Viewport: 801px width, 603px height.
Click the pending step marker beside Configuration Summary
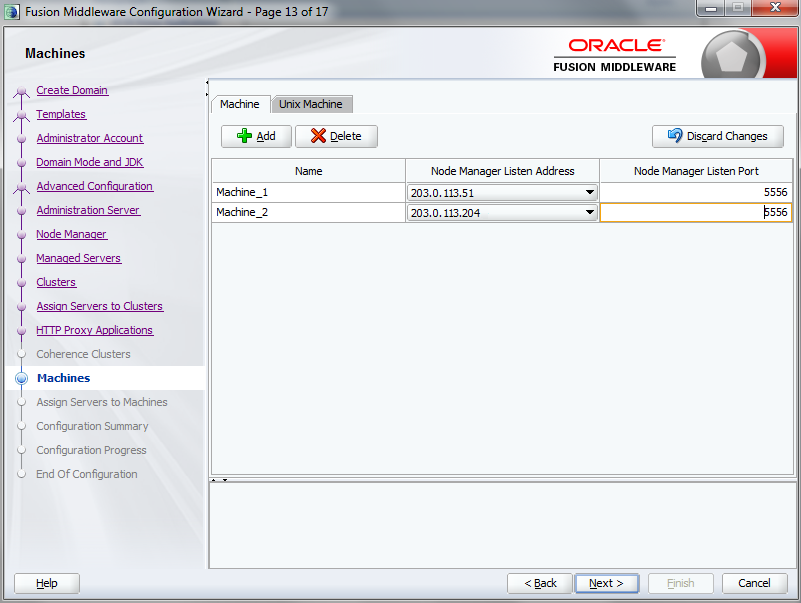tap(21, 426)
